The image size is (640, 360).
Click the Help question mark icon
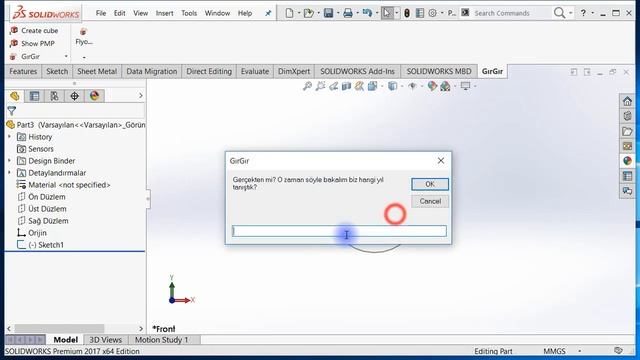point(583,13)
